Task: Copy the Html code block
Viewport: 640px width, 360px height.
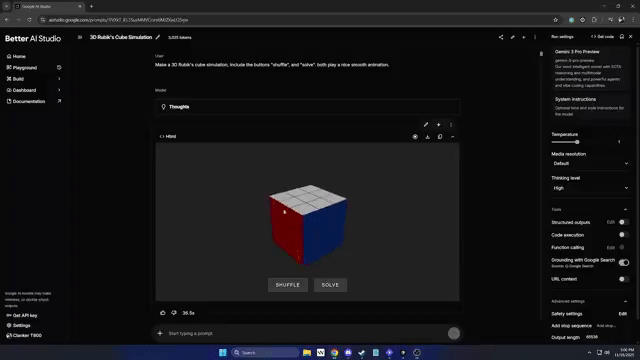Action: [440, 137]
